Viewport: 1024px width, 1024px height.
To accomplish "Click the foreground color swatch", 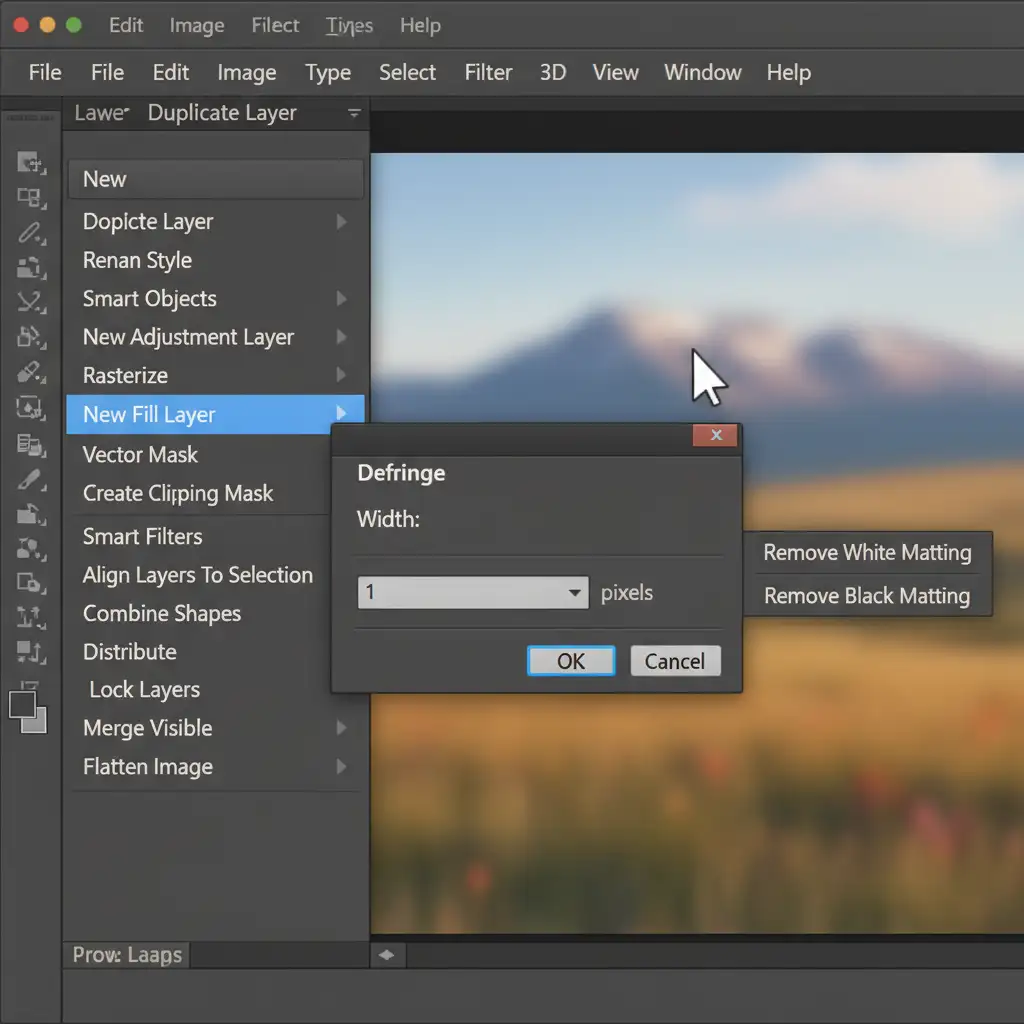I will click(22, 704).
